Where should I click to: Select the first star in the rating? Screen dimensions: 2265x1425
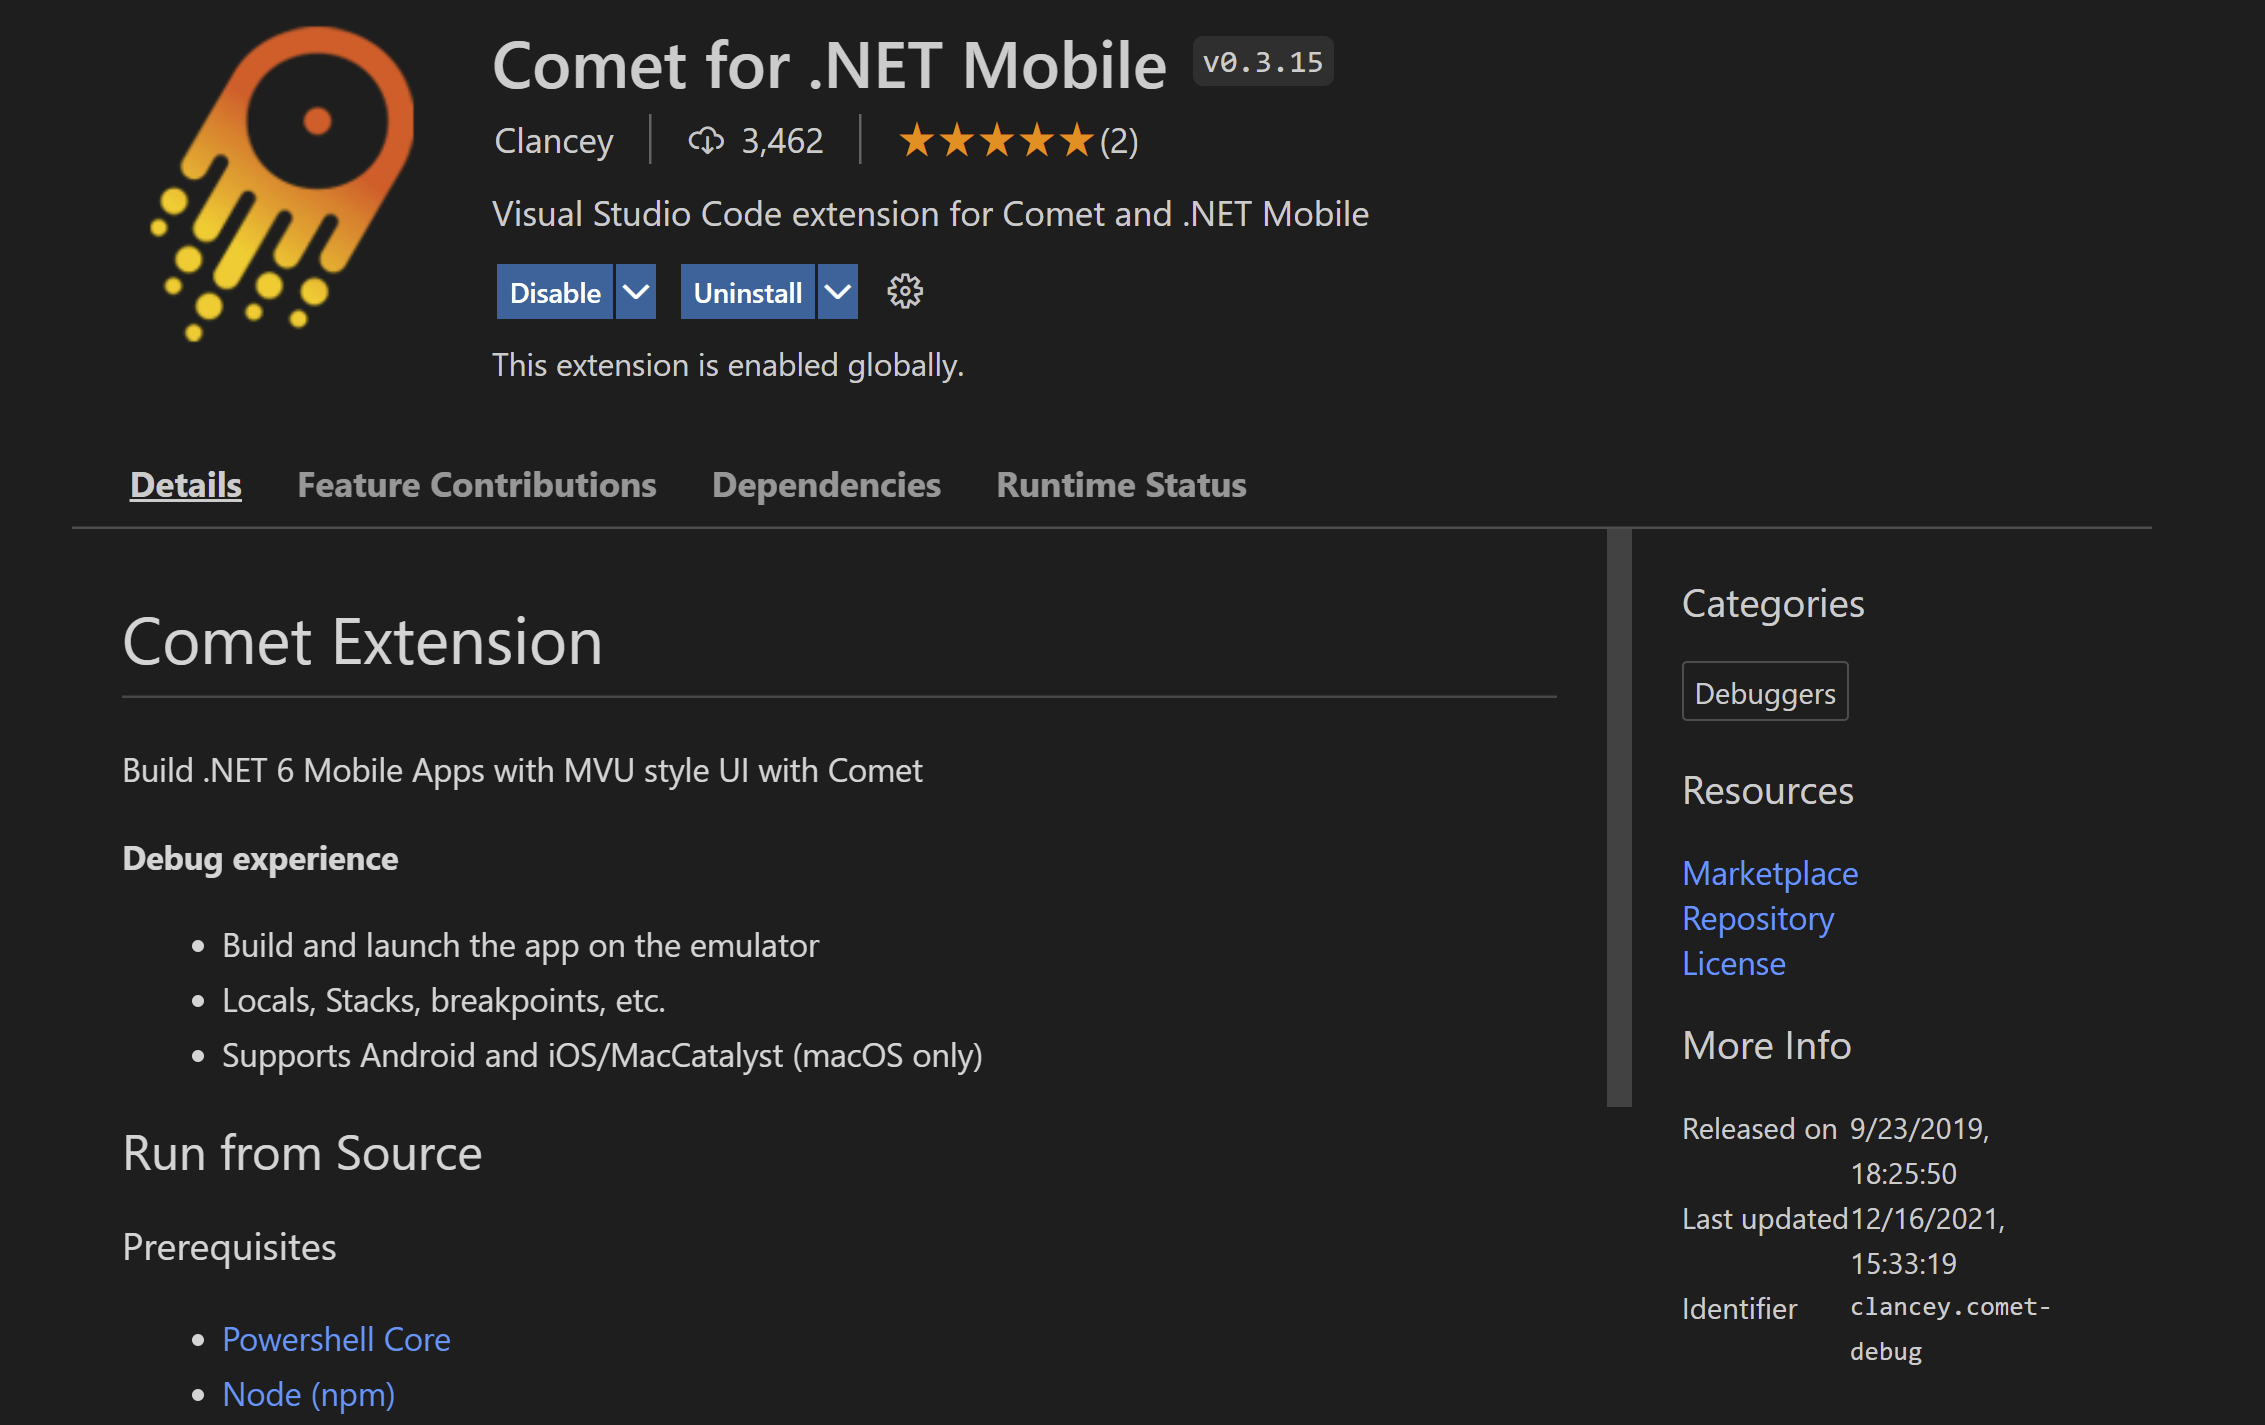point(918,140)
